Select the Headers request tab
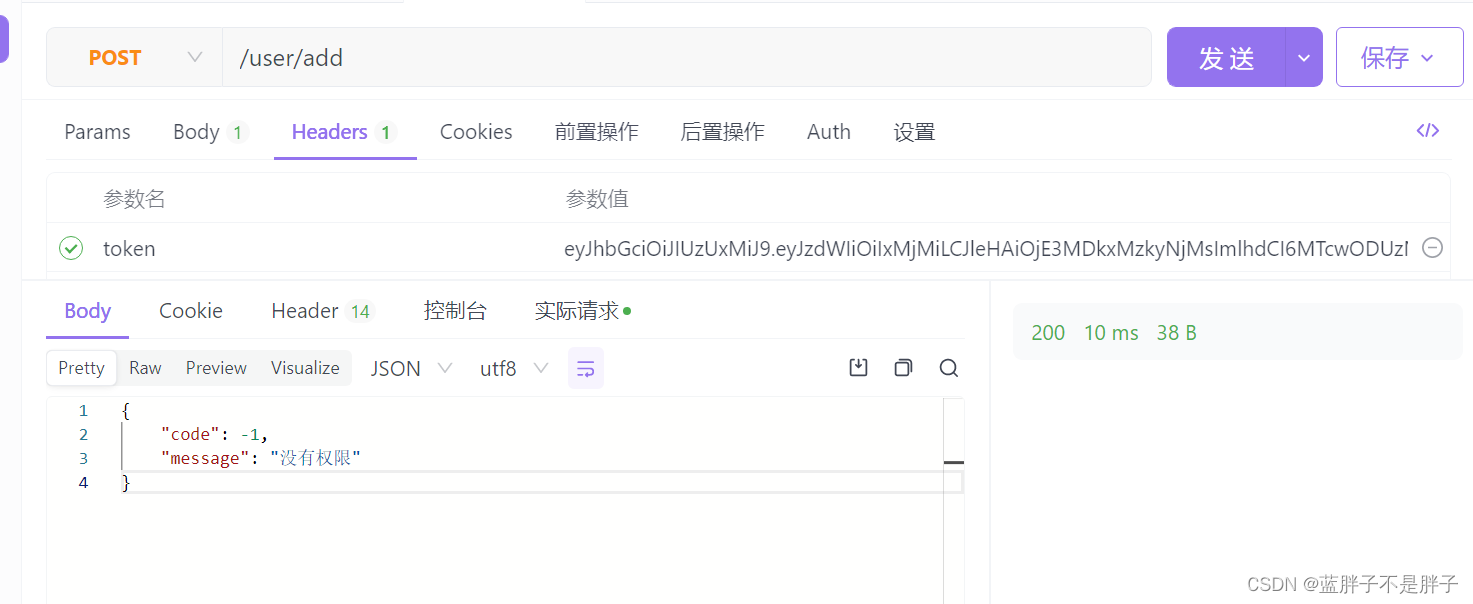Screen dimensions: 1473x604 [345, 132]
